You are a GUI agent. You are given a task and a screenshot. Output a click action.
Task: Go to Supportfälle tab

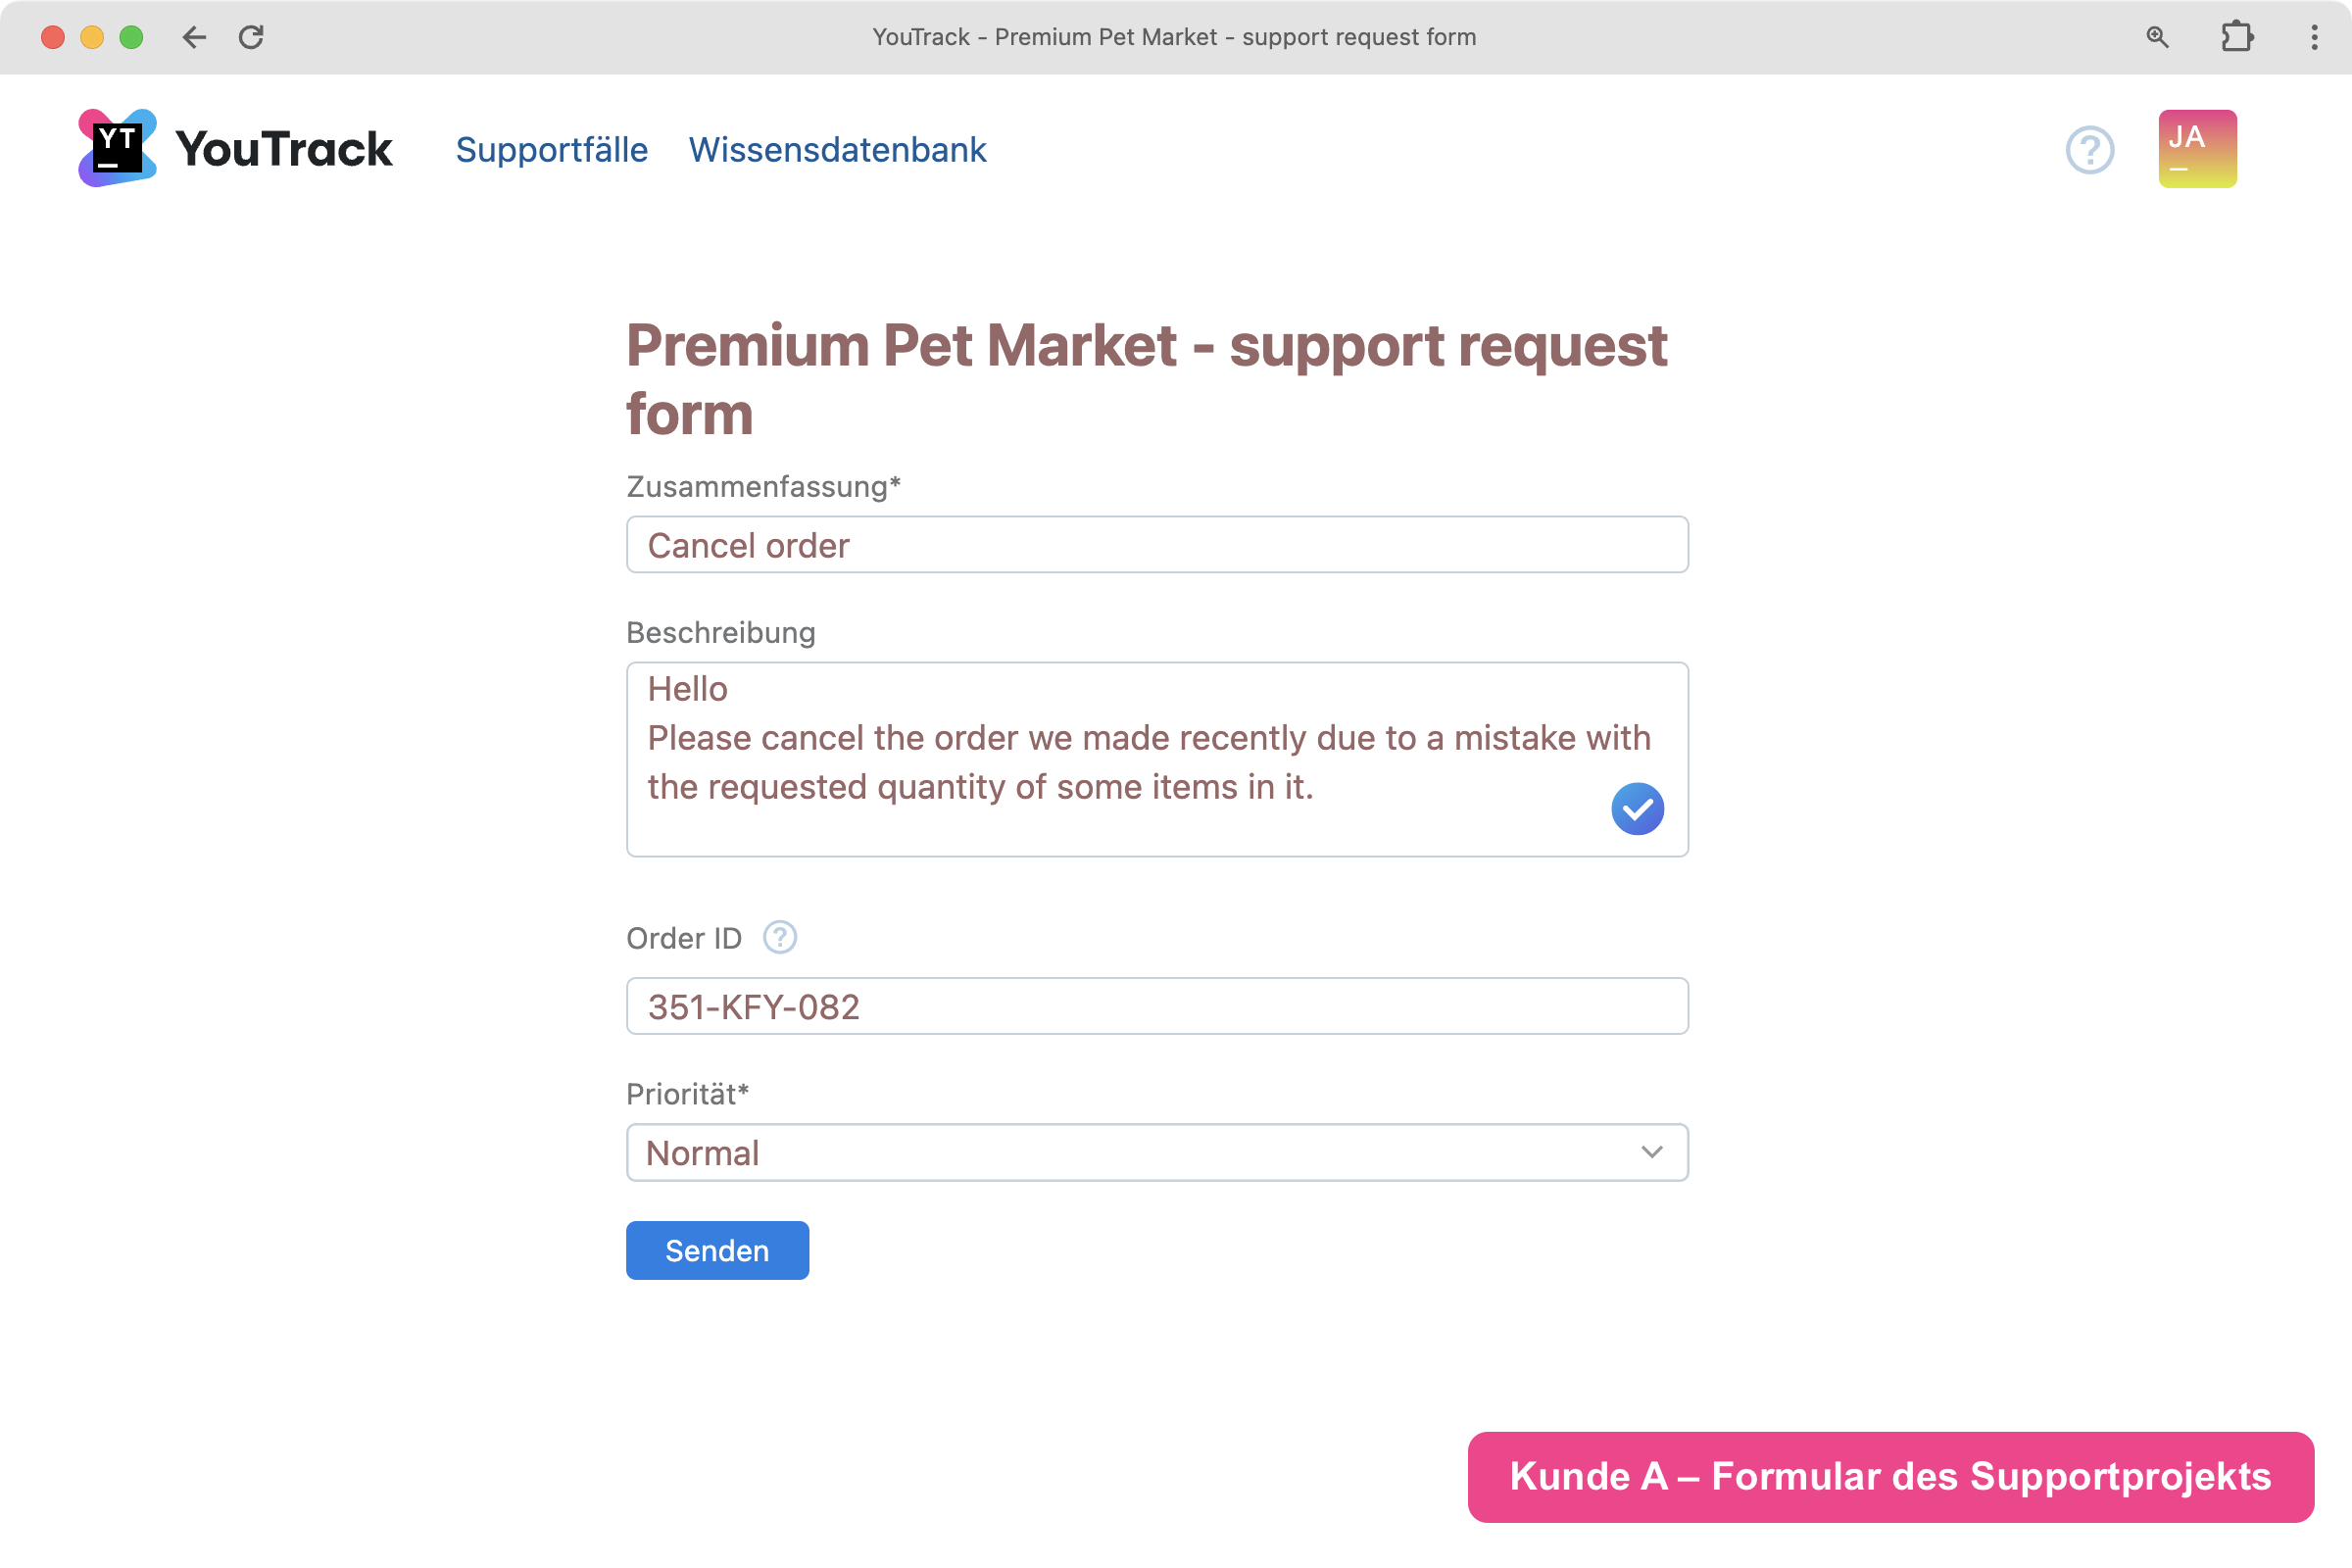[551, 150]
